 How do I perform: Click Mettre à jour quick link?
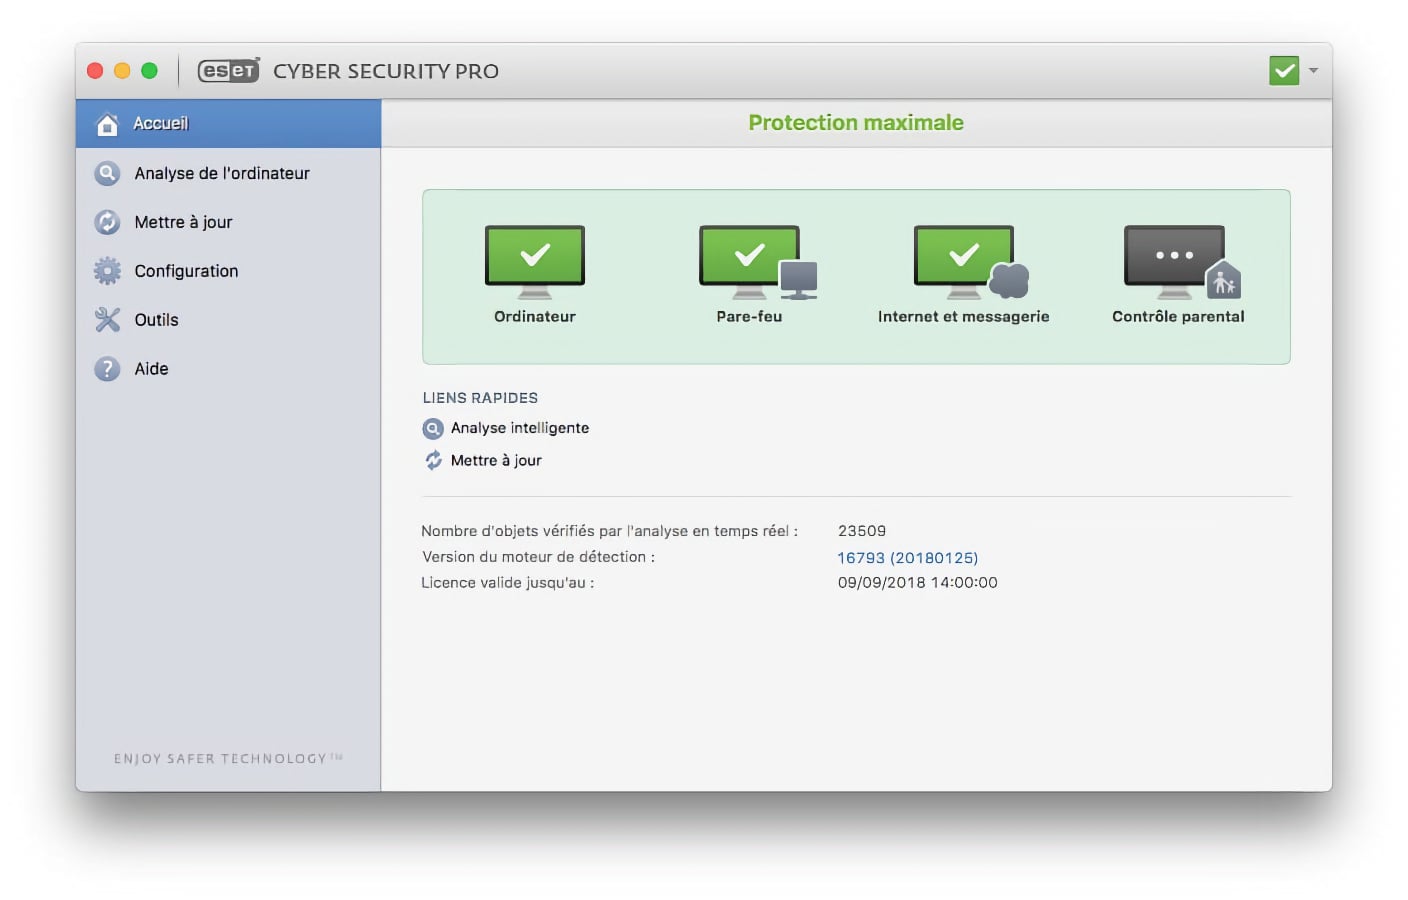(x=496, y=460)
